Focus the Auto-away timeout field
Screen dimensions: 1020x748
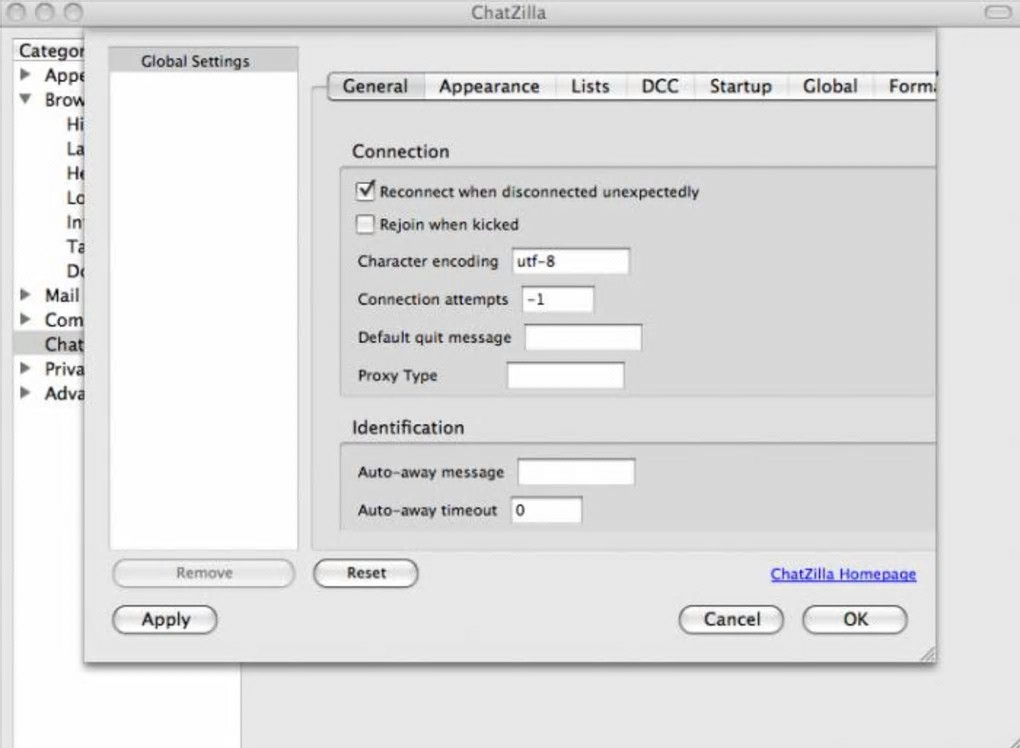[546, 510]
